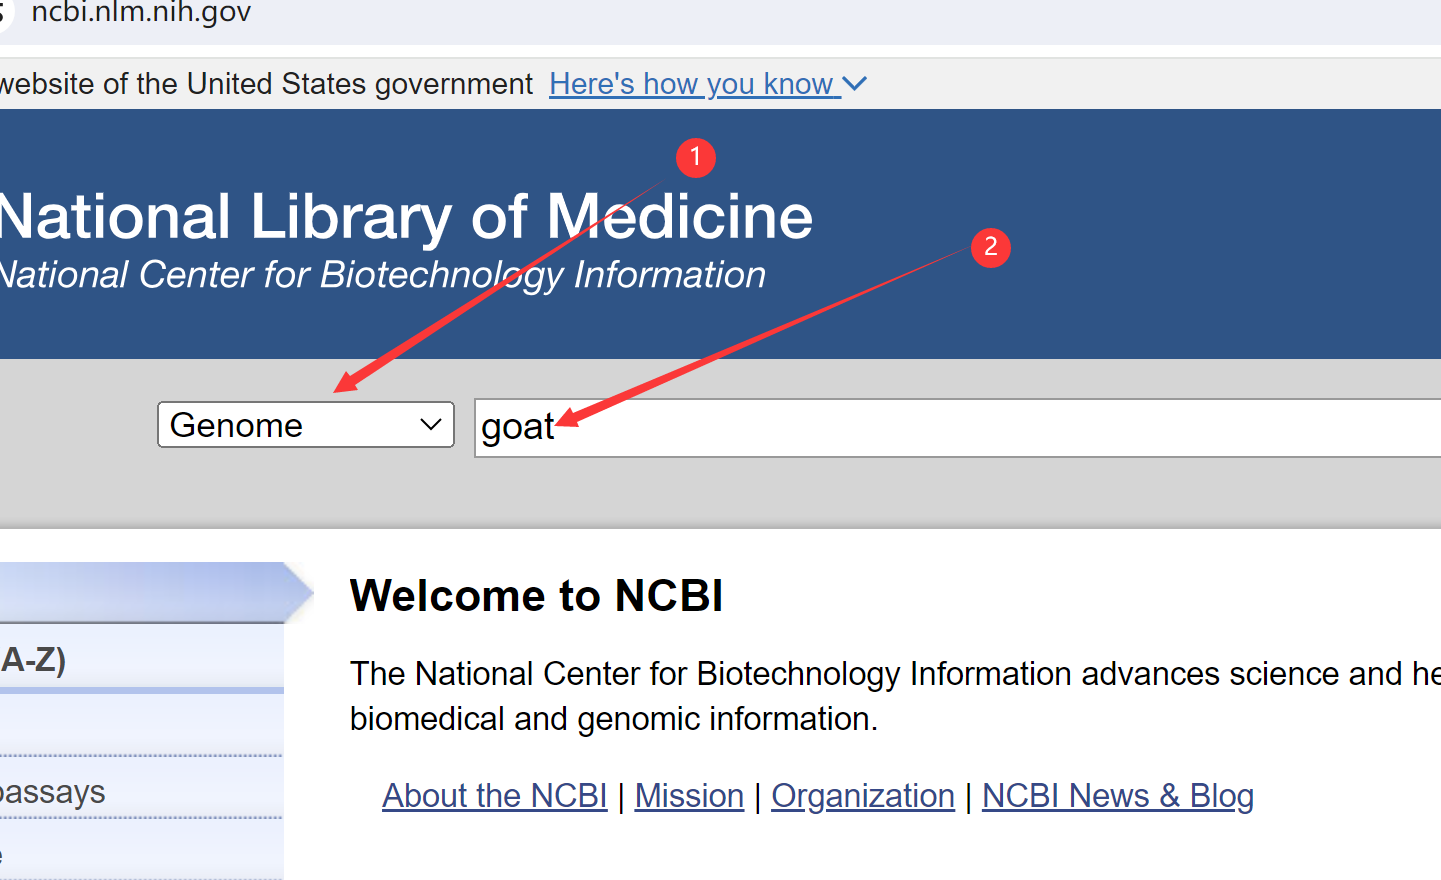Select the sidebar item ending in 'assays'

pos(55,792)
